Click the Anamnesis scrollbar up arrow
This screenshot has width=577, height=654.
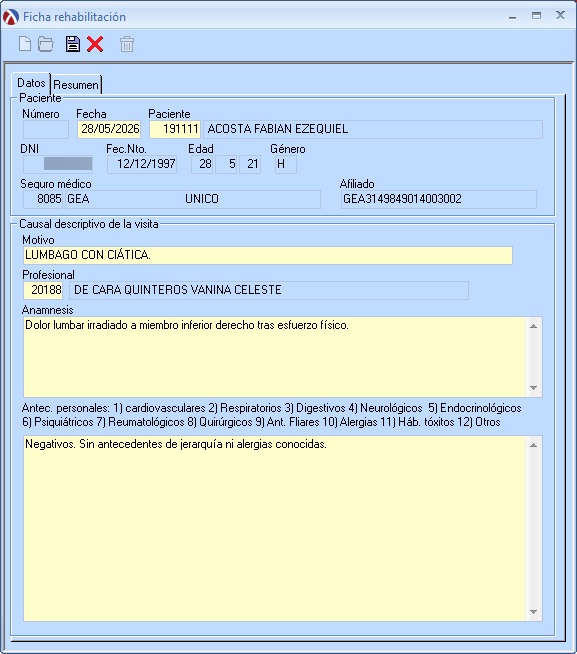tap(533, 326)
